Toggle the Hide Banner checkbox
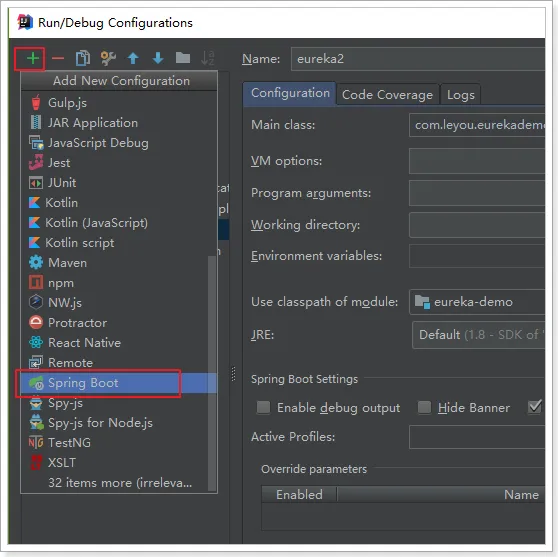 click(424, 407)
